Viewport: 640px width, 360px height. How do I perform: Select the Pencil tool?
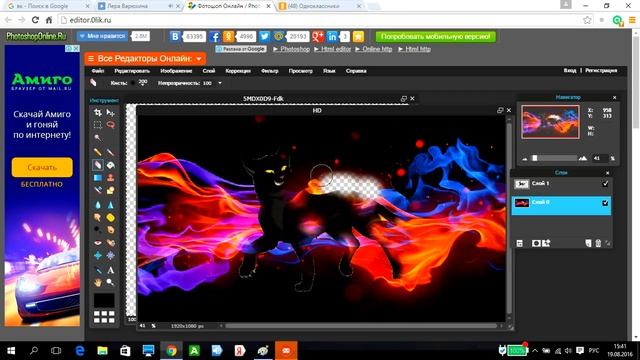click(x=98, y=152)
